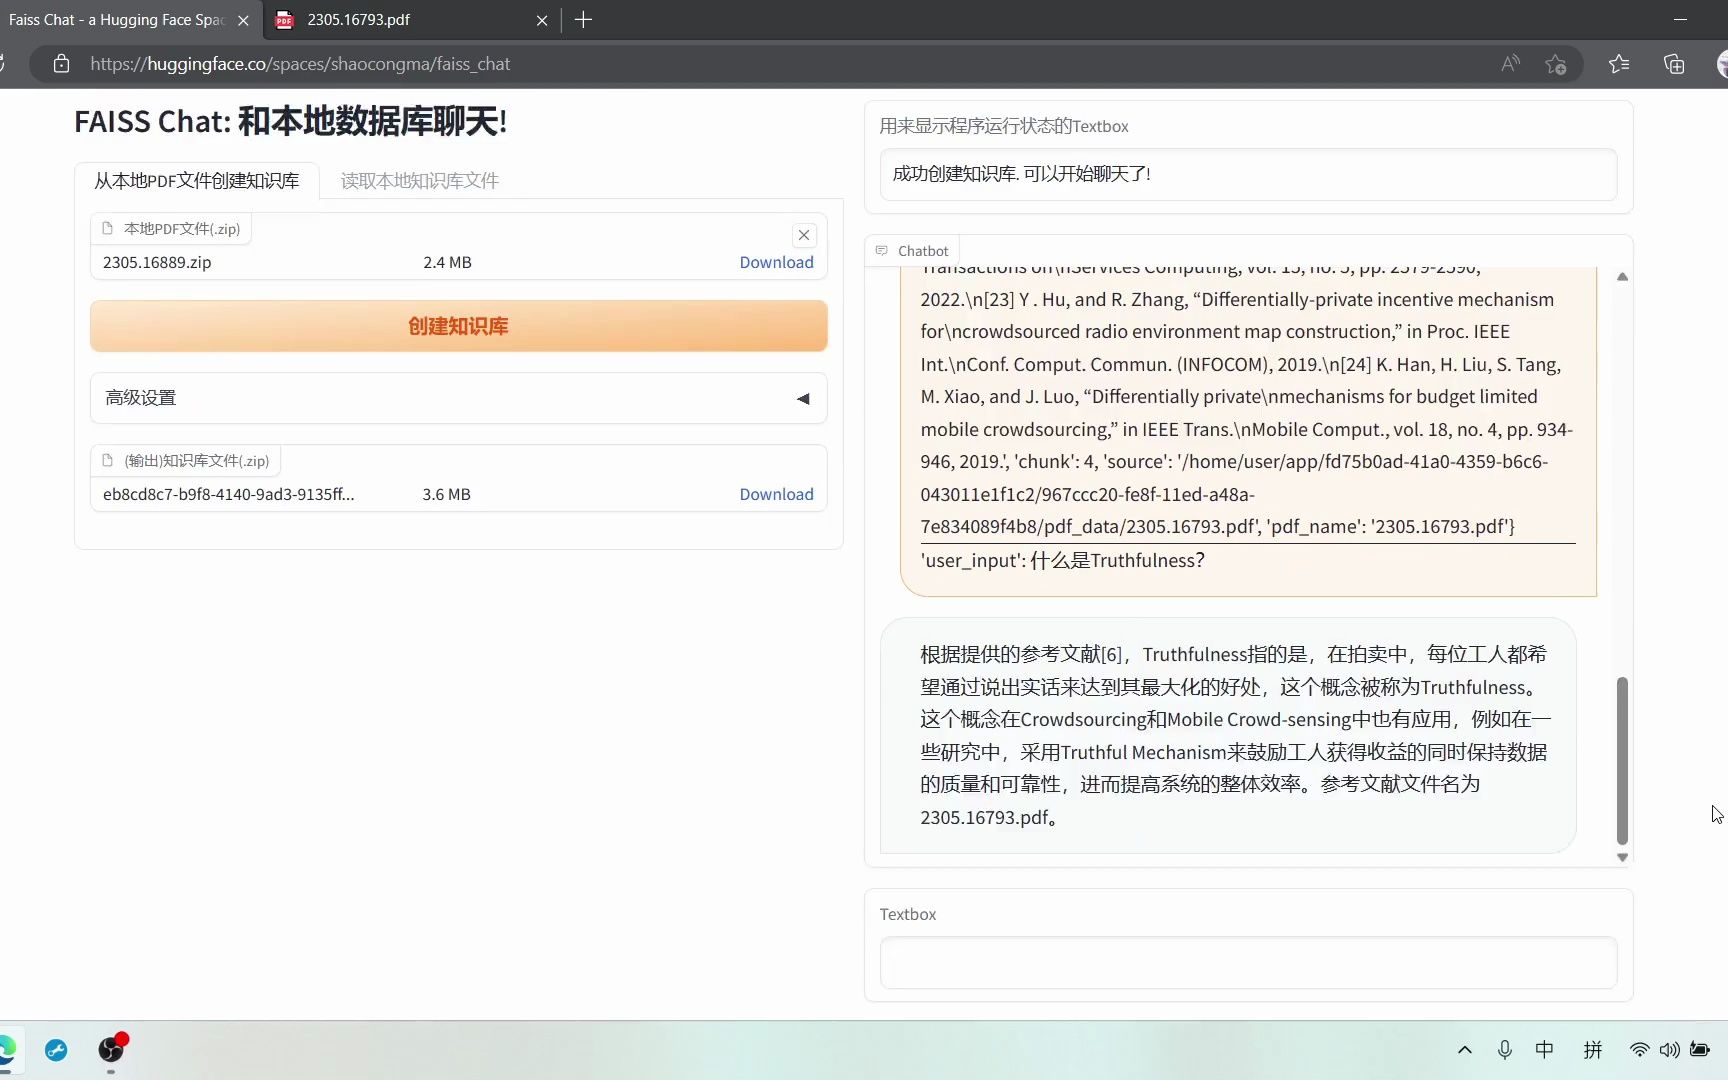Click the microphone tray icon
This screenshot has height=1080, width=1728.
point(1504,1050)
